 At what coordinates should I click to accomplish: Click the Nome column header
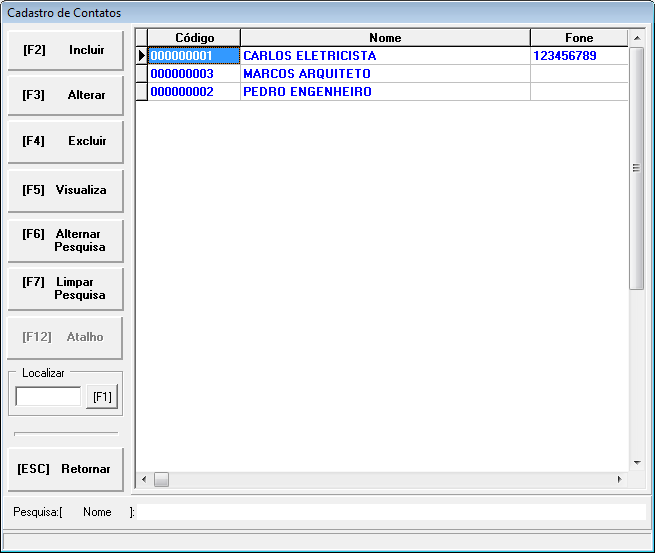point(385,38)
